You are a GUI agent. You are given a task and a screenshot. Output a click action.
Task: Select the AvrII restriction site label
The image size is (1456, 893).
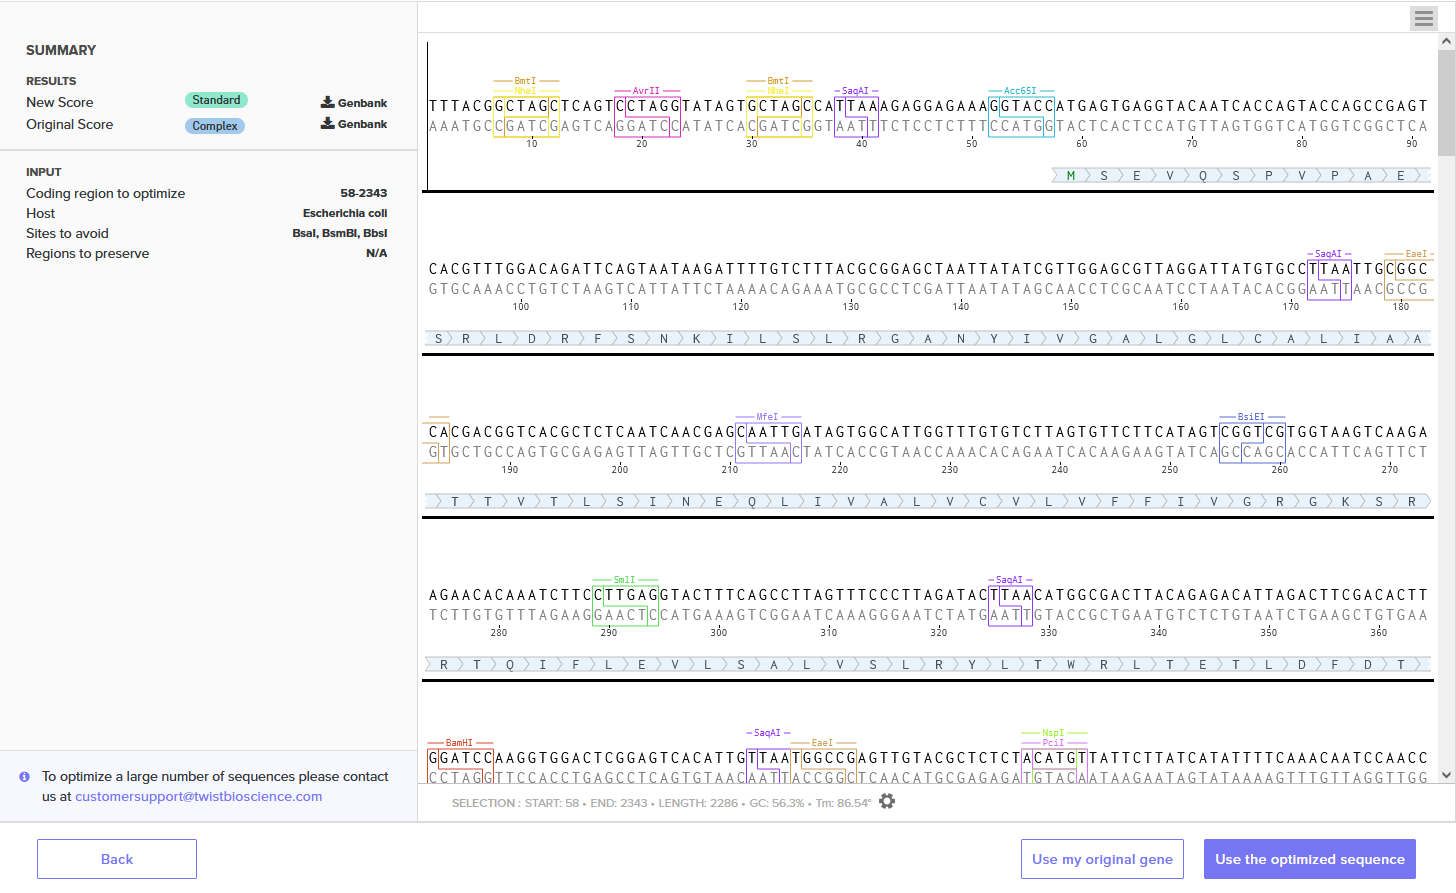pos(646,91)
